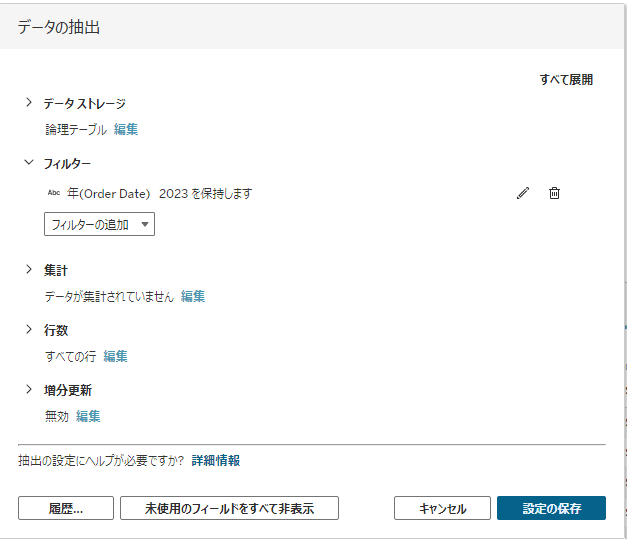This screenshot has width=627, height=539.
Task: Open the フィルターの追加 dropdown
Action: click(99, 224)
